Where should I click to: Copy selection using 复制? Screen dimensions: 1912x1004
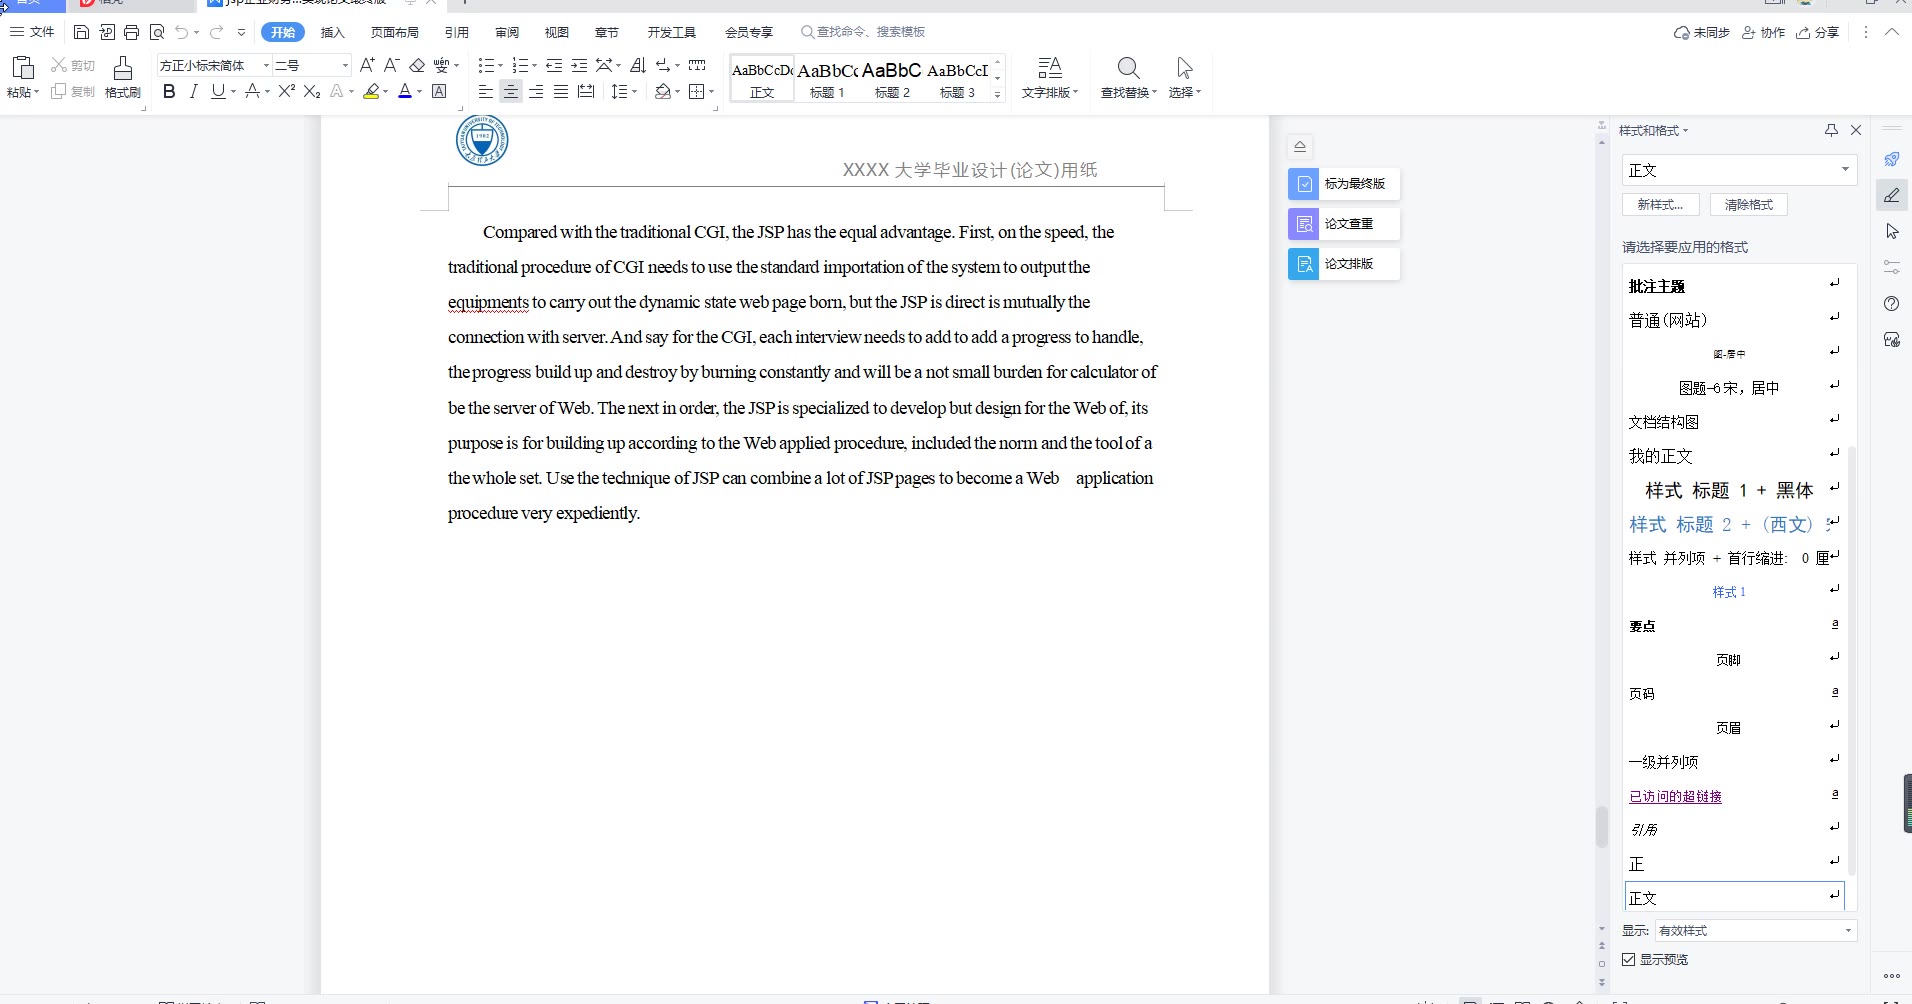[x=73, y=91]
